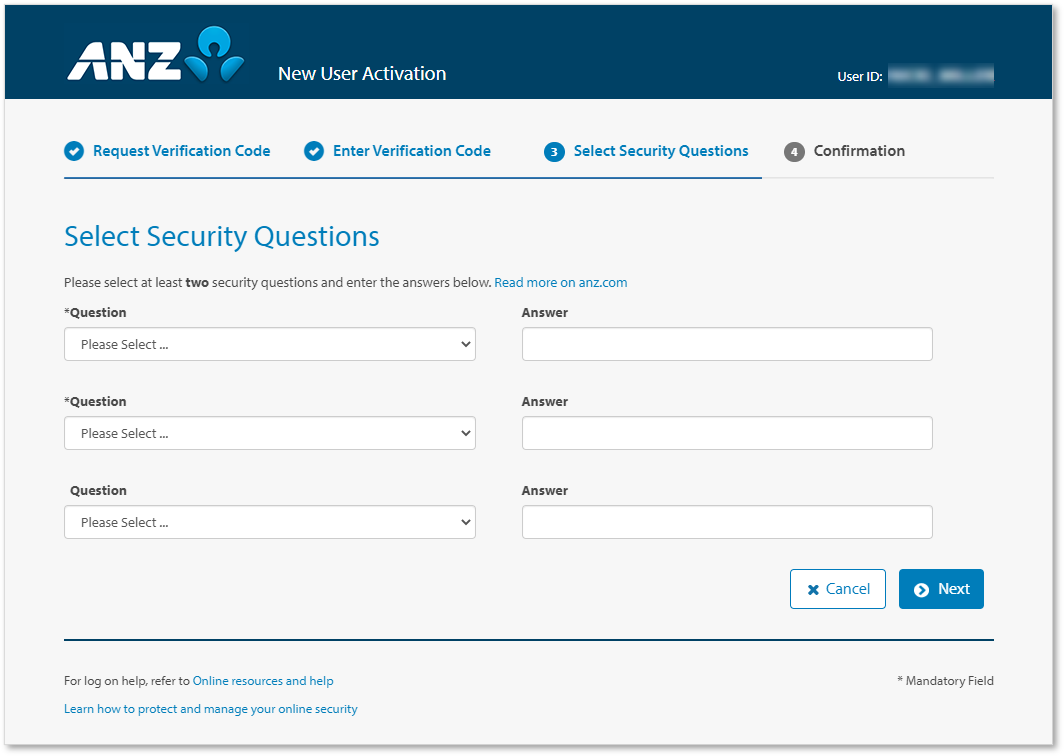Click the checkmark icon on Enter Verification Code
Image resolution: width=1064 pixels, height=756 pixels.
[x=313, y=151]
